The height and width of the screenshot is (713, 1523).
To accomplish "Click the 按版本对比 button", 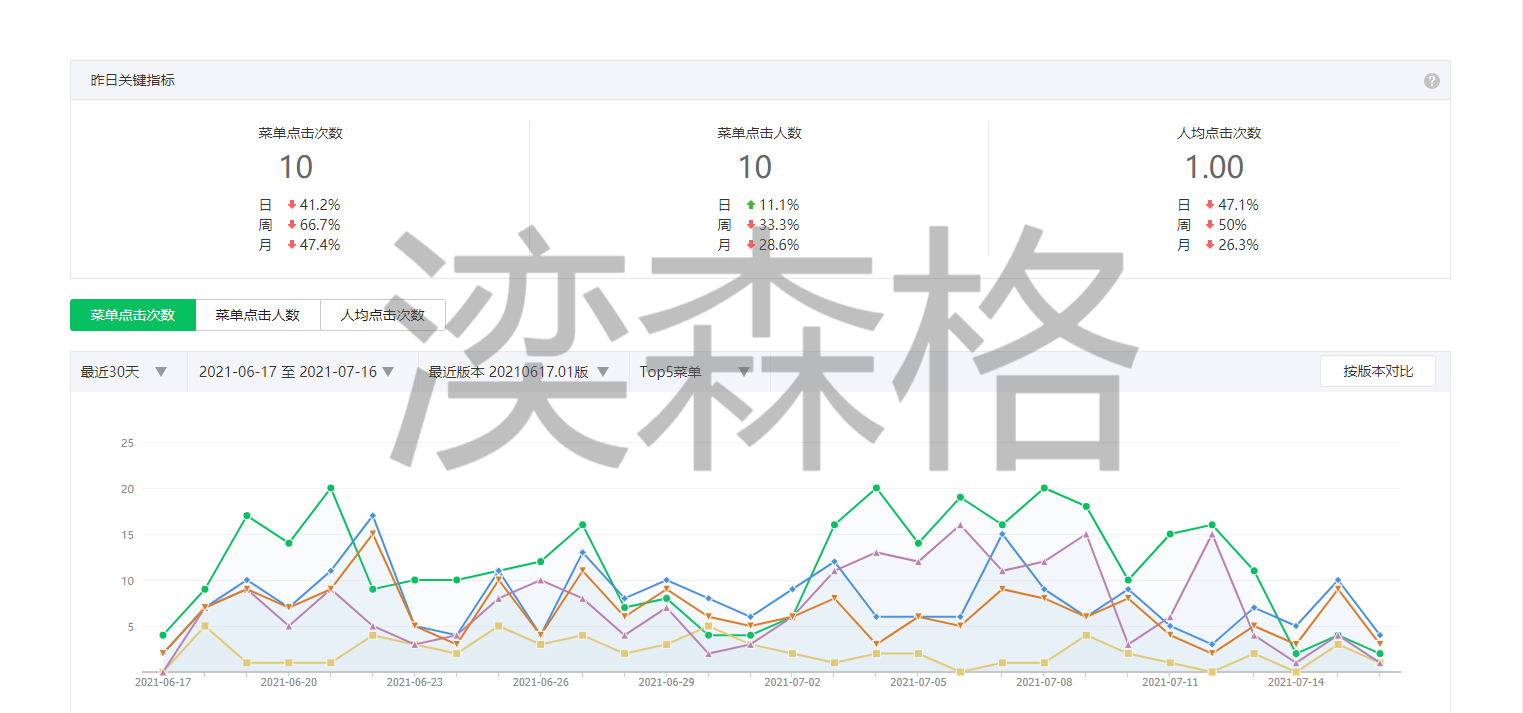I will 1377,371.
